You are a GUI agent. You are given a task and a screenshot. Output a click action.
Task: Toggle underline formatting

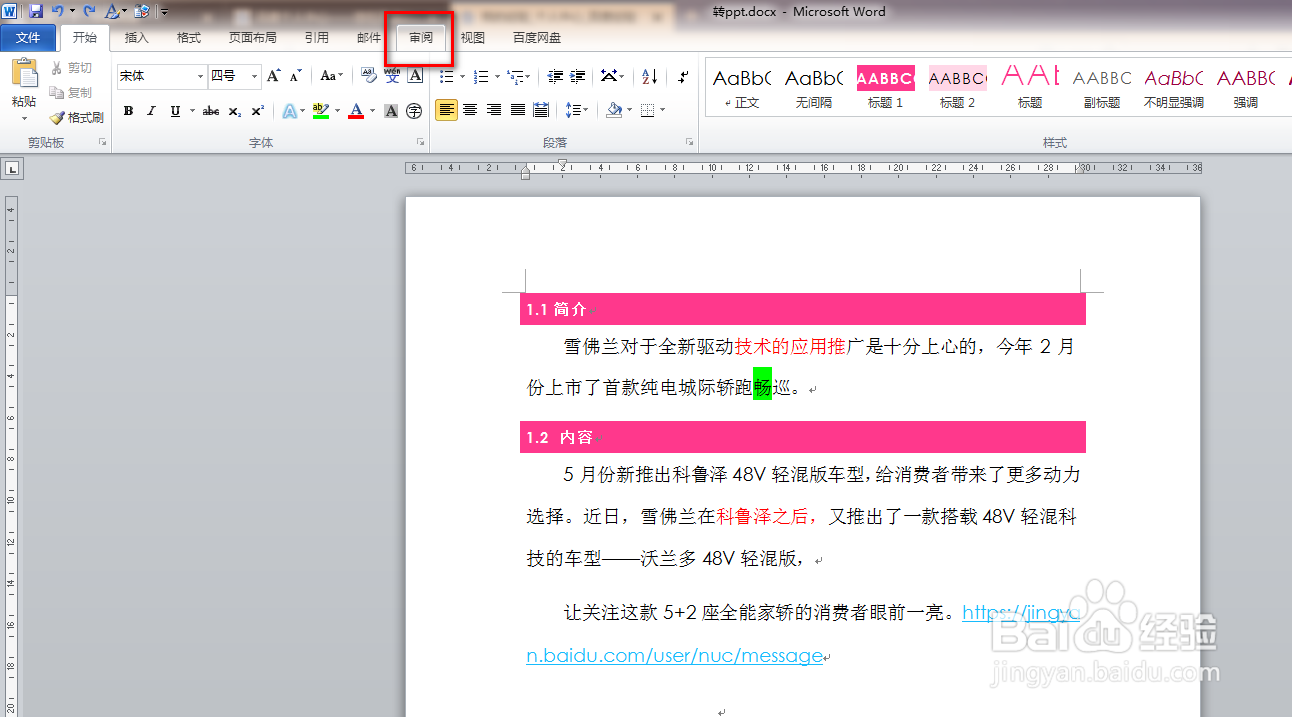pos(175,111)
